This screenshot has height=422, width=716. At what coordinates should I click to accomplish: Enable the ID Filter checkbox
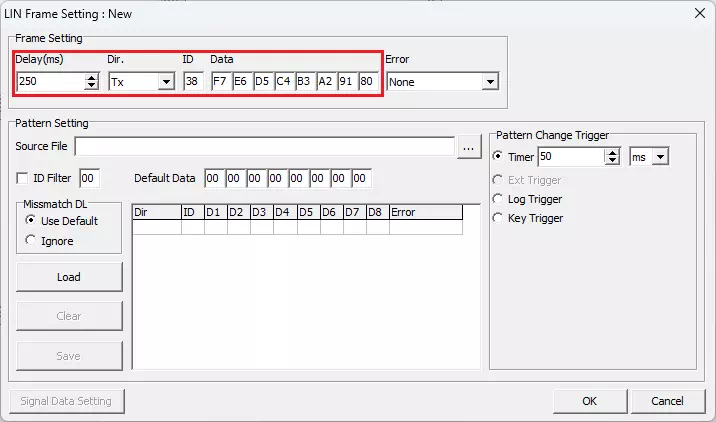coord(23,178)
